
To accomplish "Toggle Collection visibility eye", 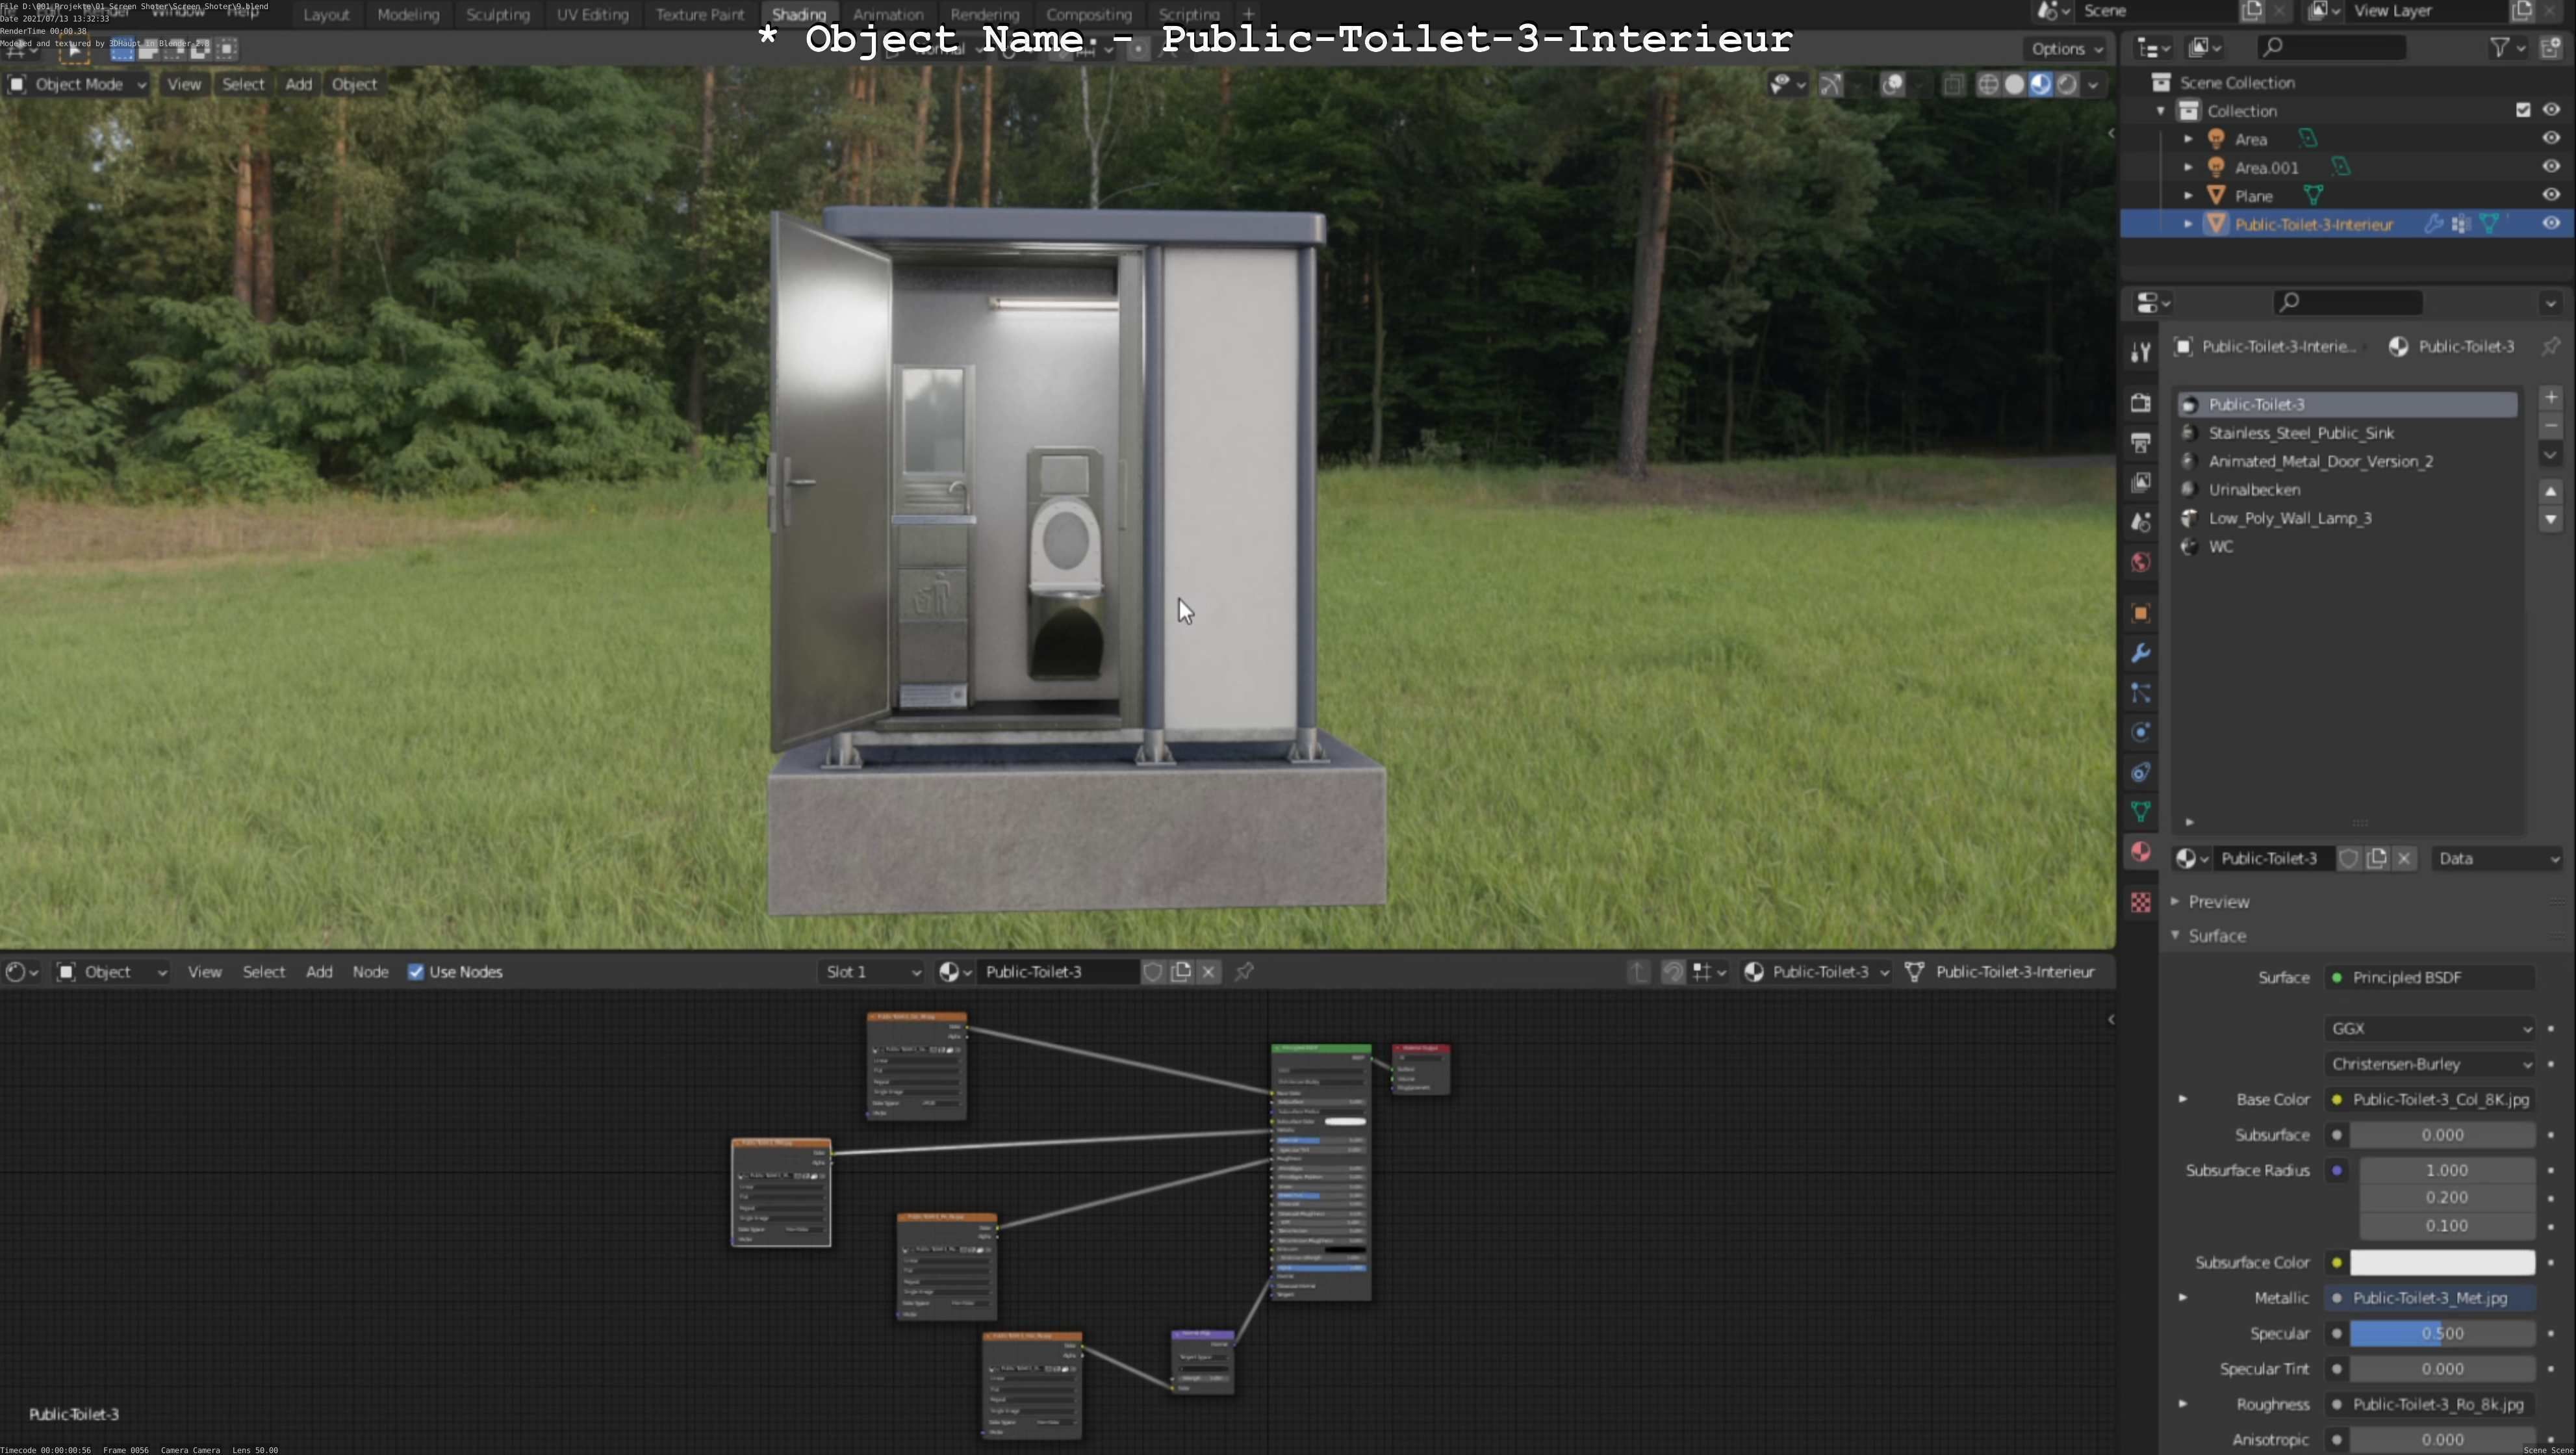I will (2551, 110).
